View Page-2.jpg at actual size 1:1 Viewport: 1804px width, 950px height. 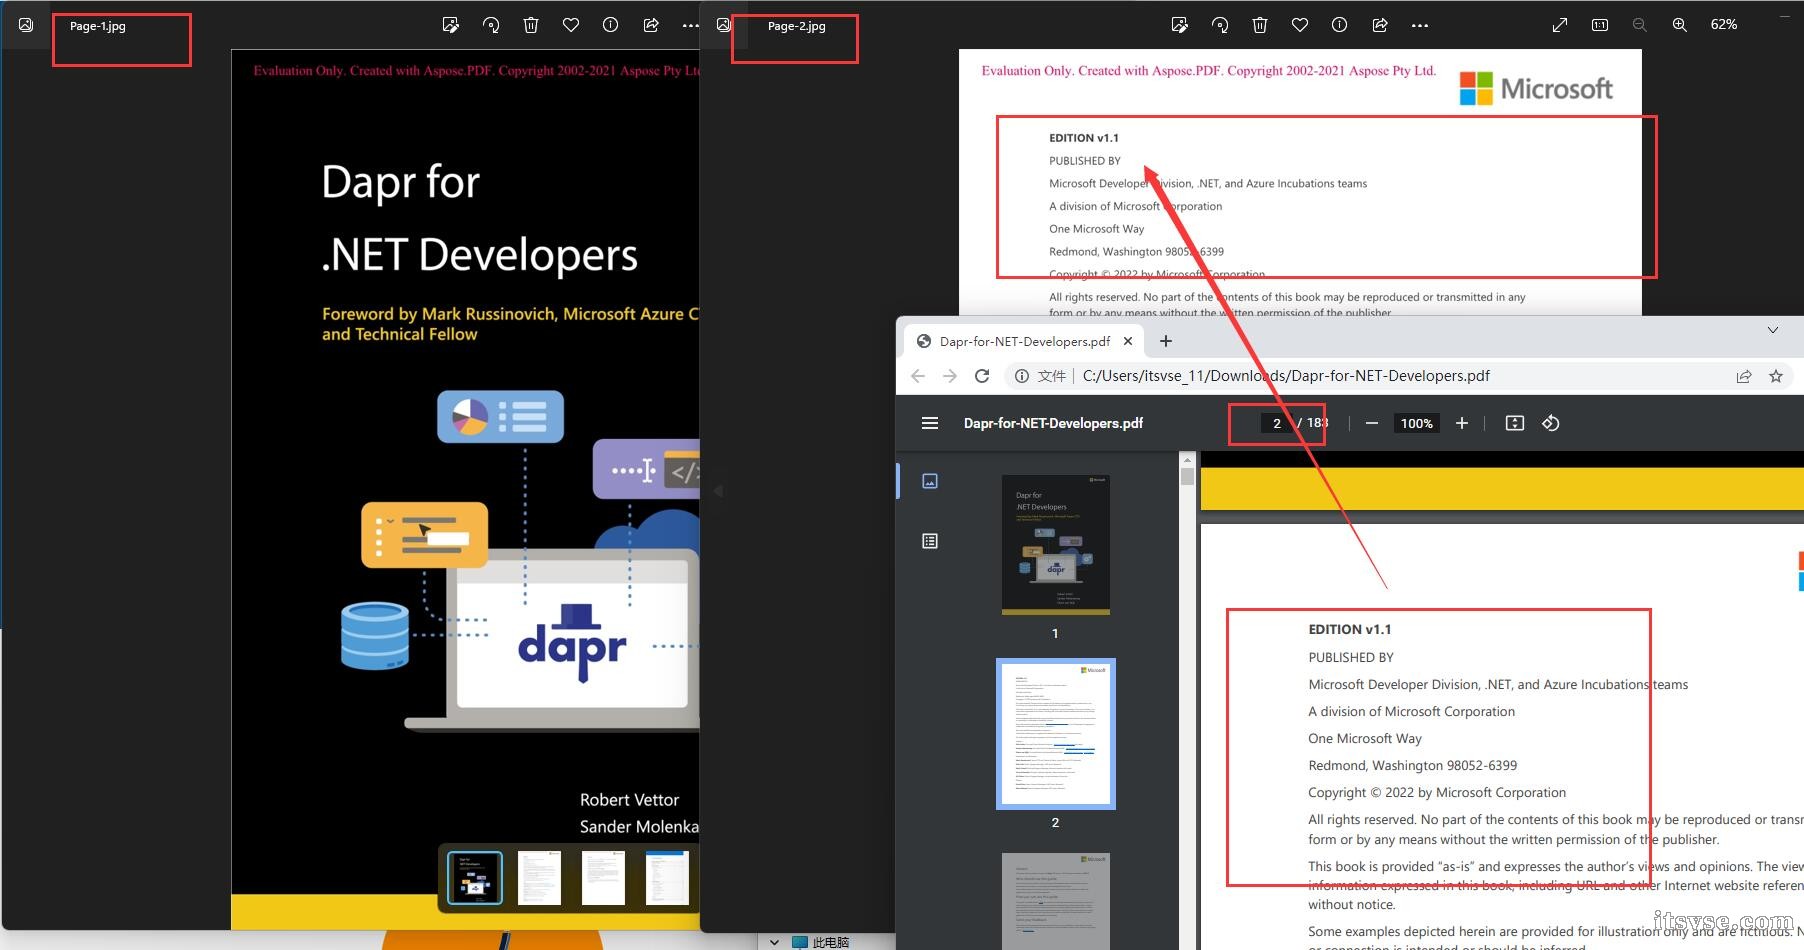tap(1600, 25)
